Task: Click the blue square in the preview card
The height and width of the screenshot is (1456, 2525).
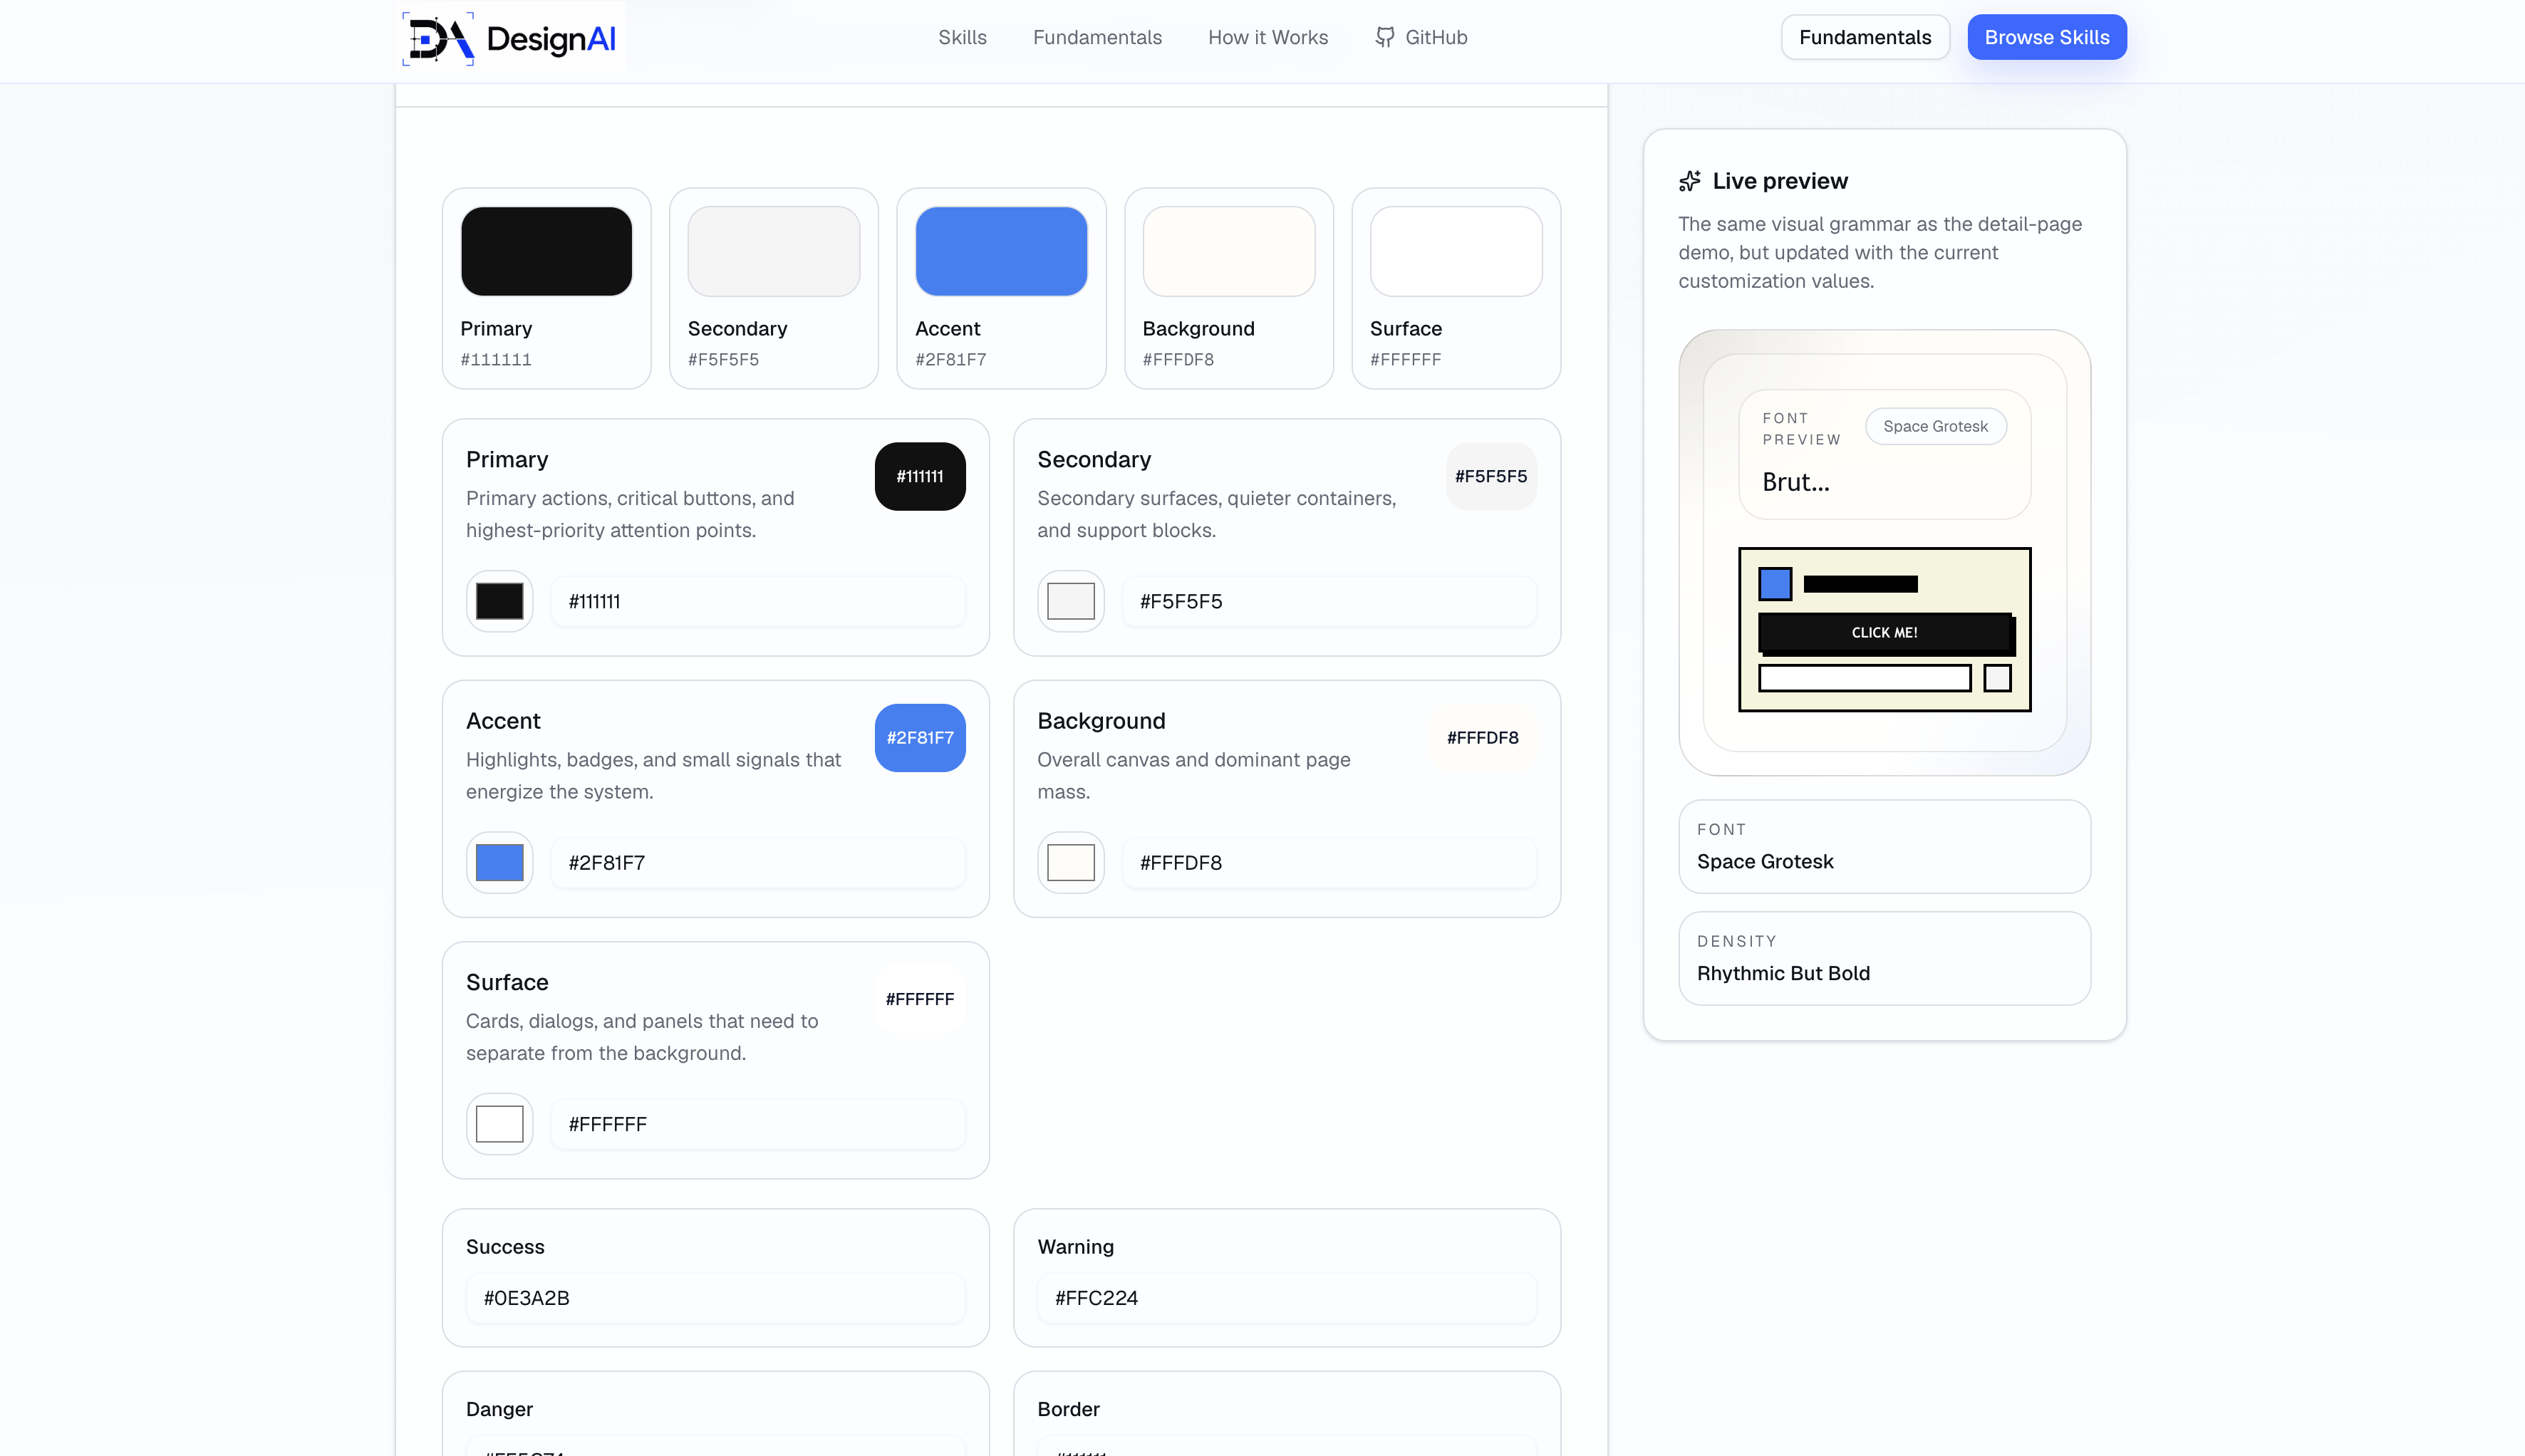Action: [1775, 584]
